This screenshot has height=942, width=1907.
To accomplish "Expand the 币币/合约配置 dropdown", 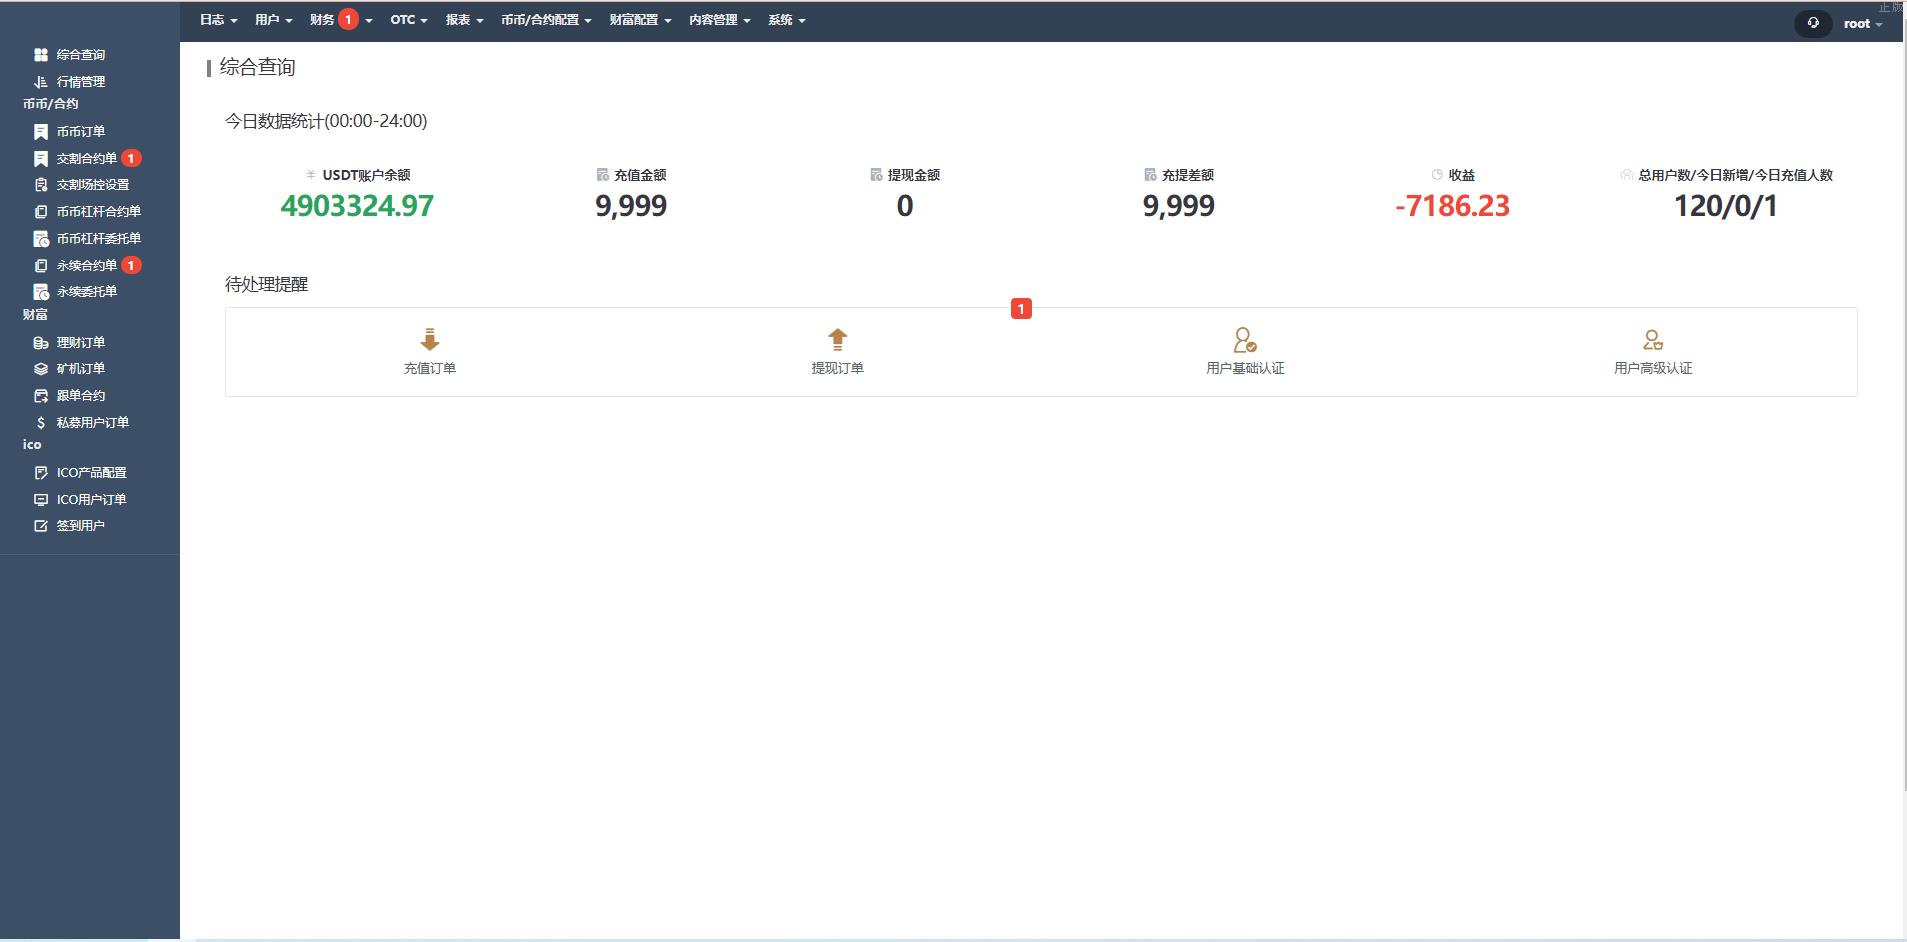I will click(546, 20).
